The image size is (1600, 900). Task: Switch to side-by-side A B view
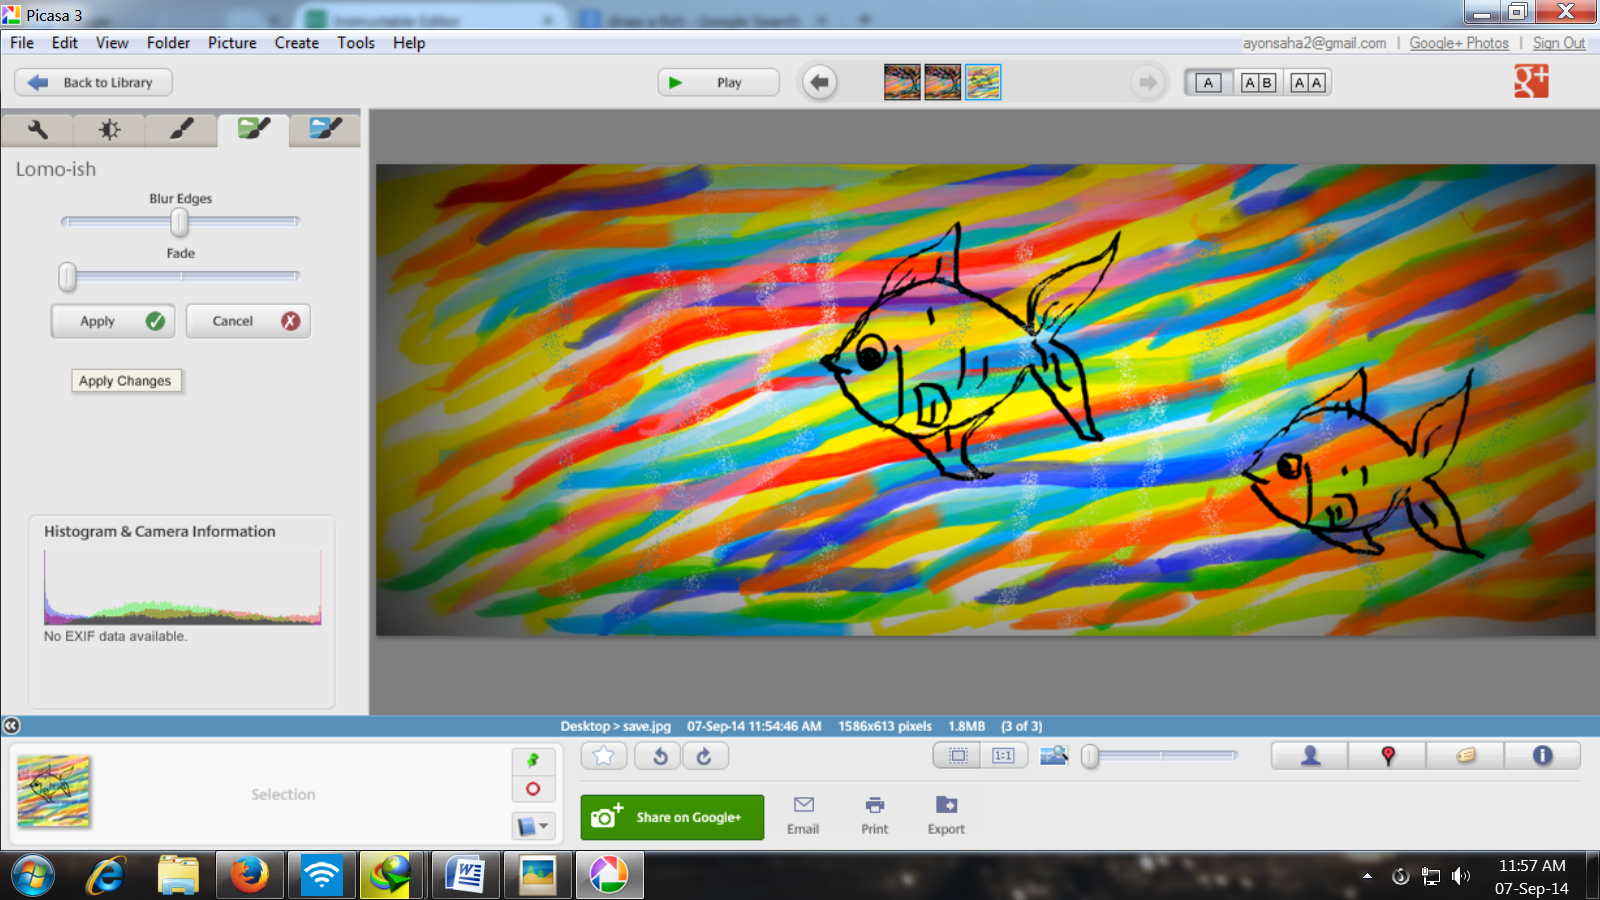tap(1259, 83)
